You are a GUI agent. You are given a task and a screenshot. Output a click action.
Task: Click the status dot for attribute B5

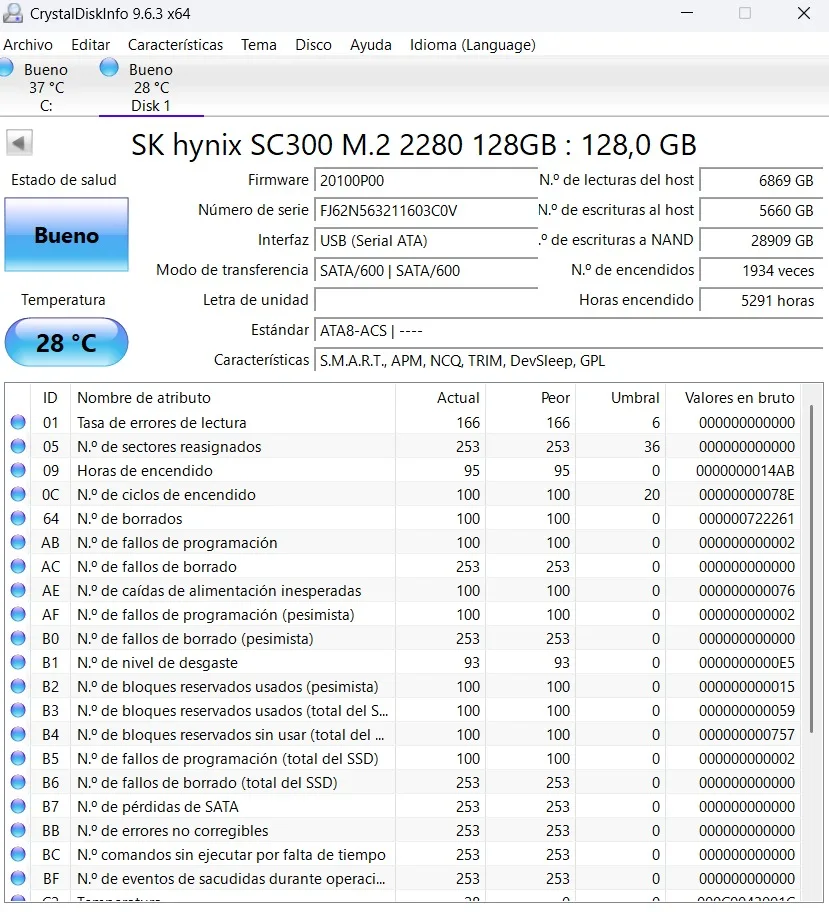pyautogui.click(x=18, y=758)
